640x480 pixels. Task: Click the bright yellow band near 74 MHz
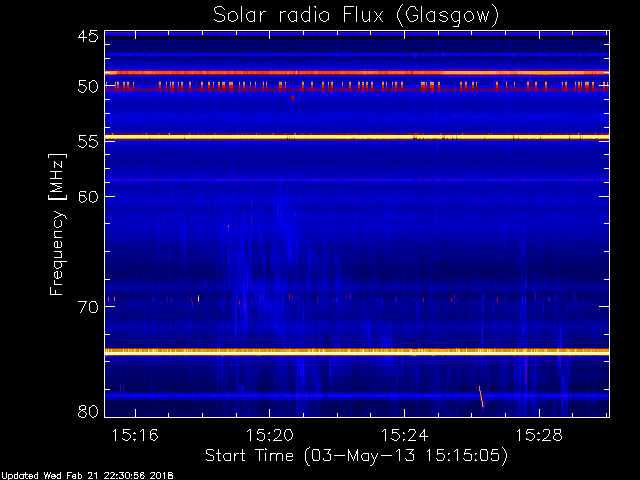pyautogui.click(x=356, y=351)
